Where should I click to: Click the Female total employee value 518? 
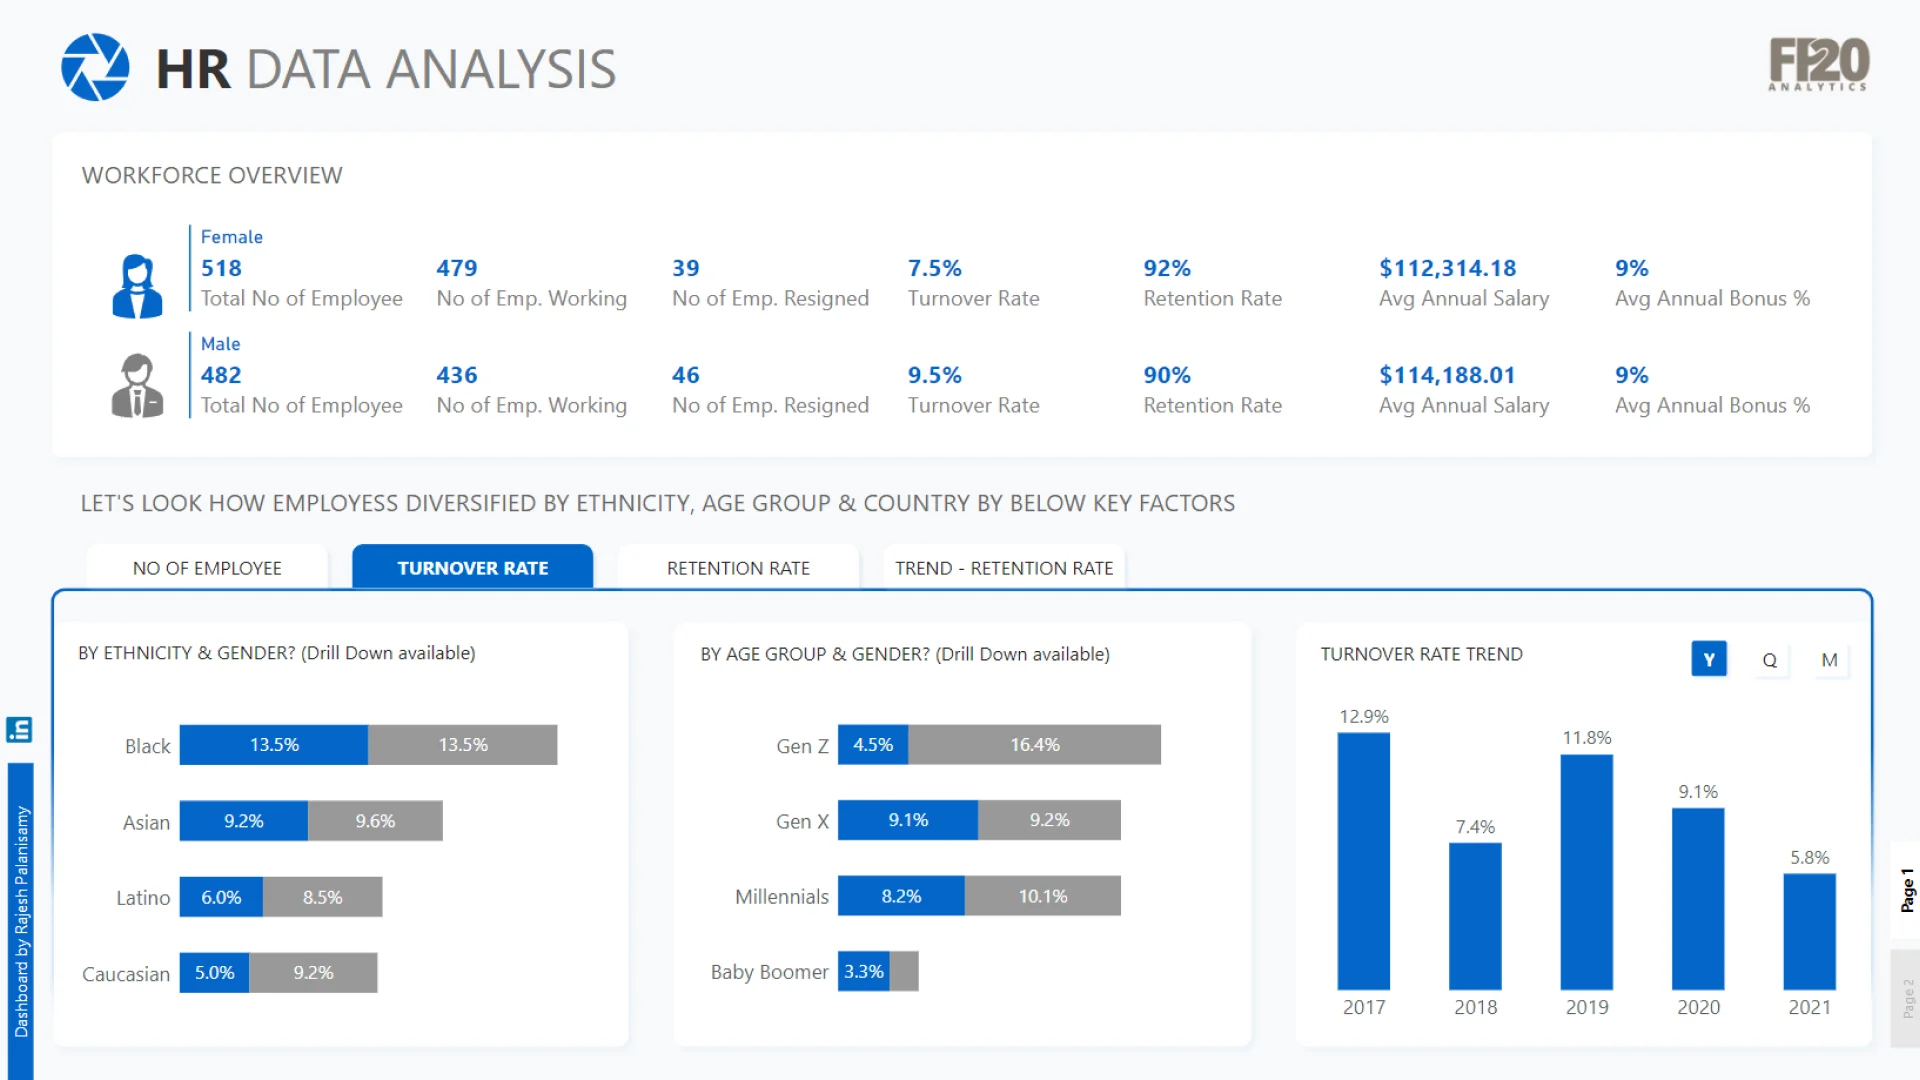tap(221, 268)
